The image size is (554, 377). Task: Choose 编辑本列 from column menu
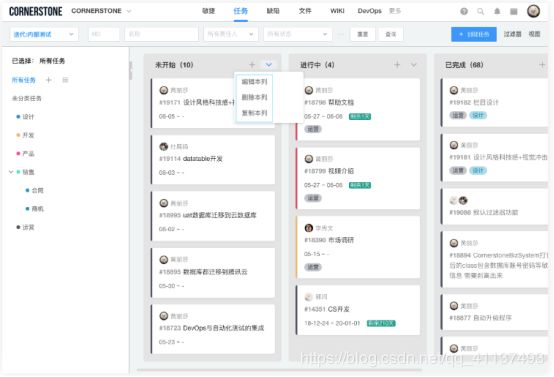pyautogui.click(x=254, y=82)
